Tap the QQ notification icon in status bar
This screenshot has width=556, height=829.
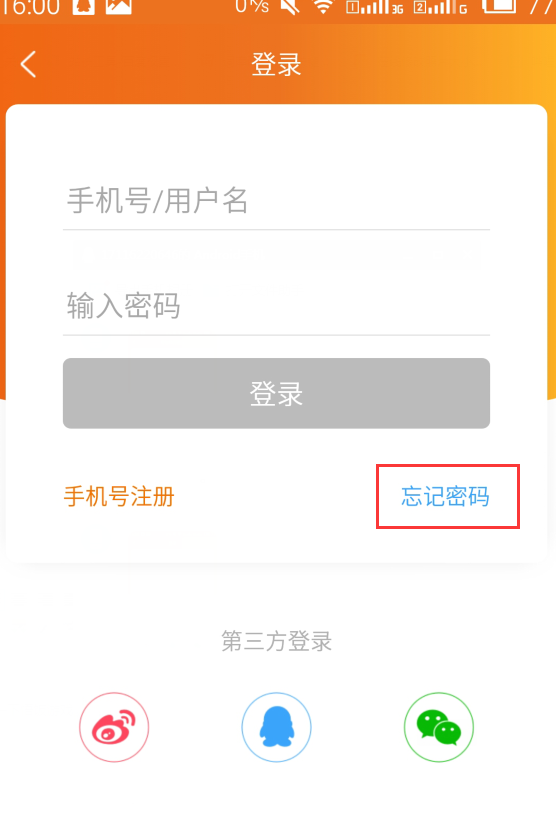click(x=84, y=7)
